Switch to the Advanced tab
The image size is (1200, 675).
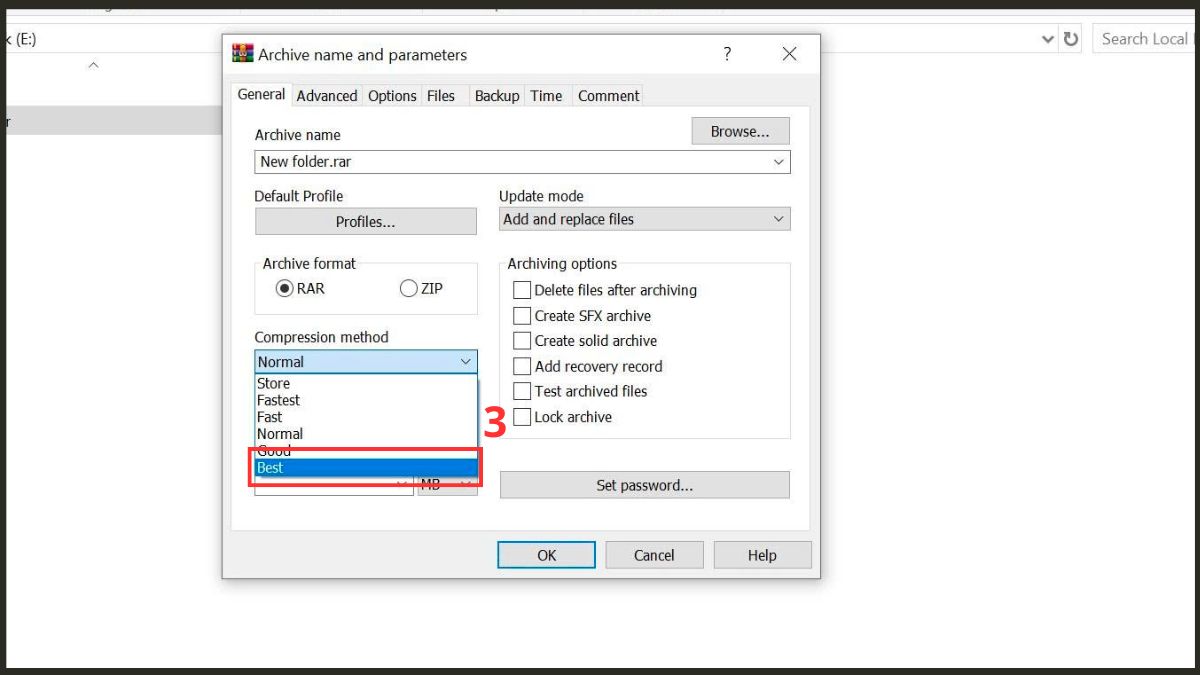point(327,96)
